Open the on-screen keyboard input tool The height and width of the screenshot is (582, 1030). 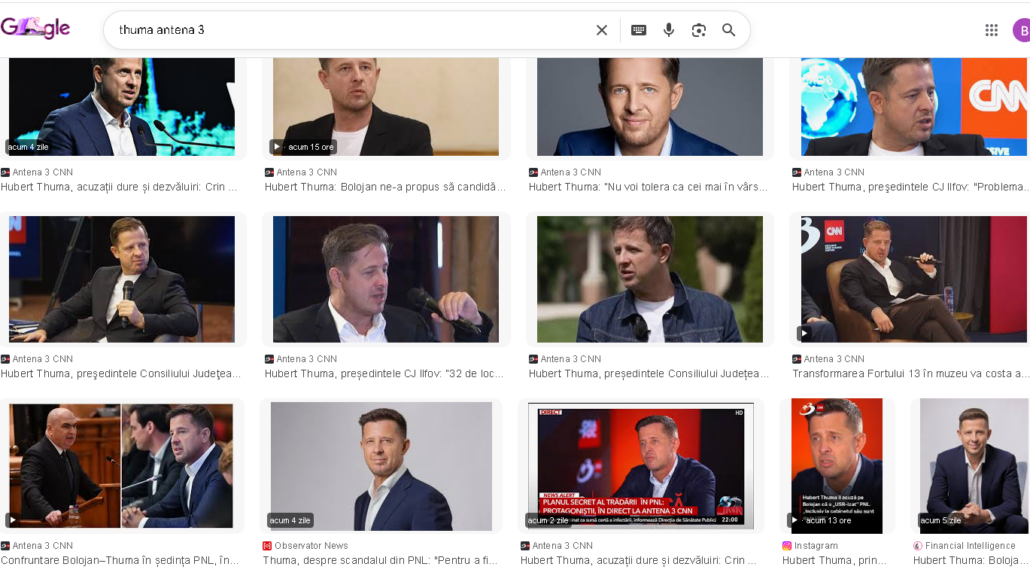point(638,30)
